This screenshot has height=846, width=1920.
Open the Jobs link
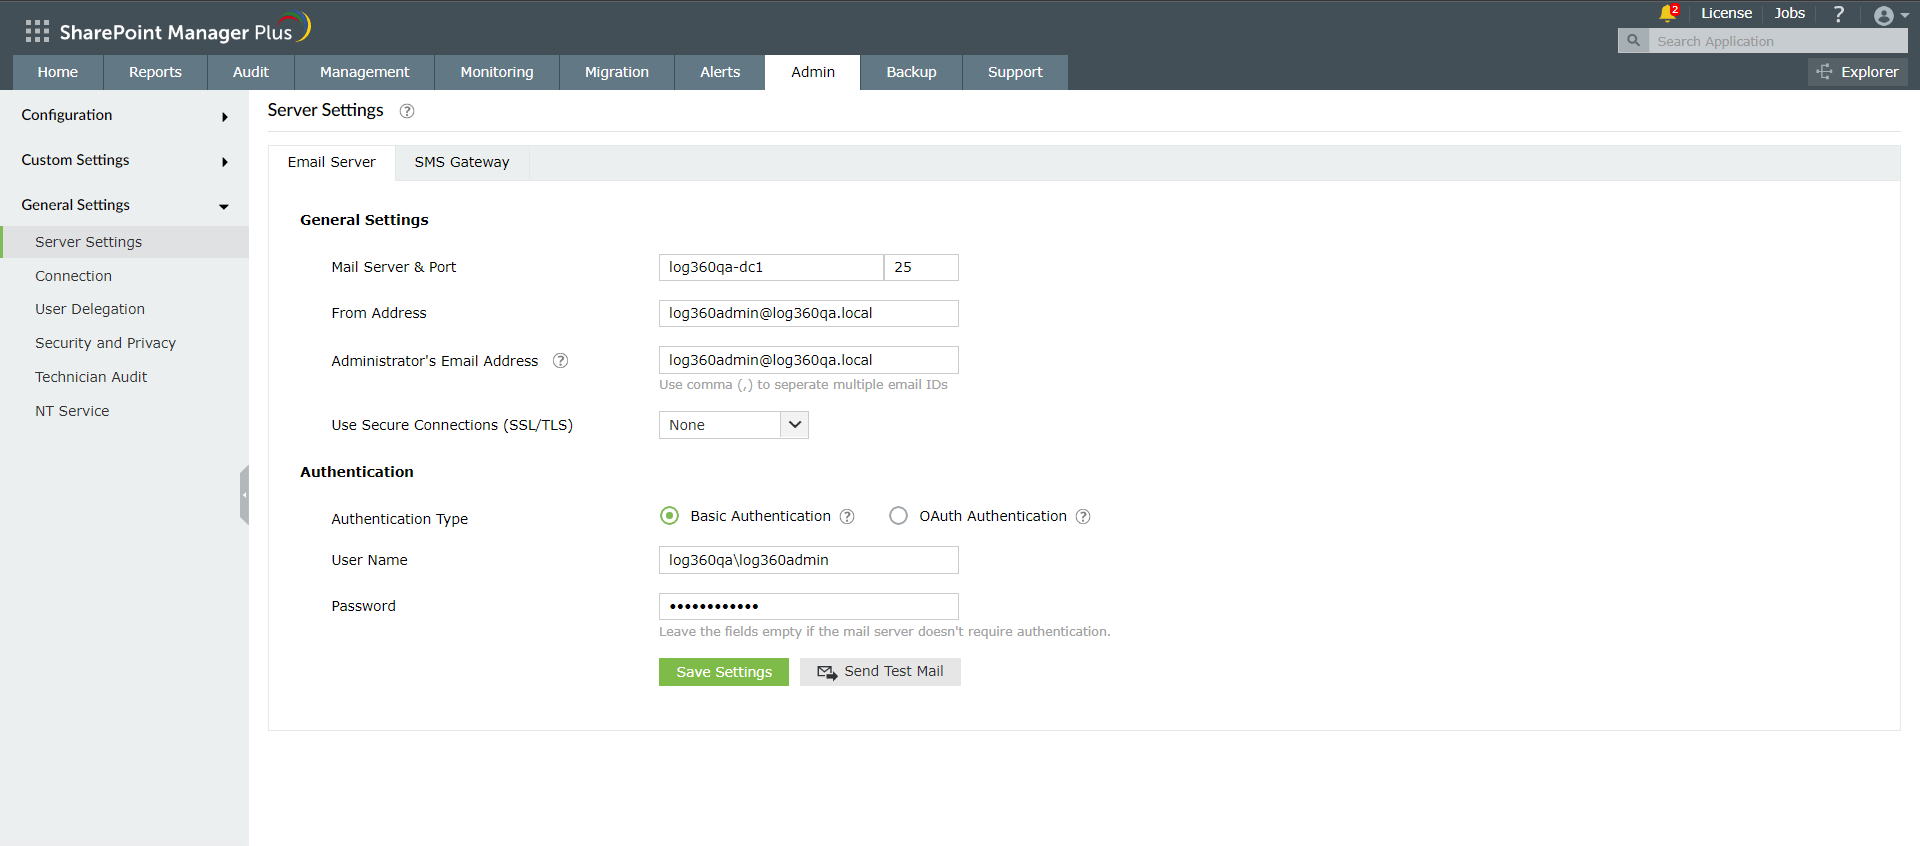[x=1789, y=13]
